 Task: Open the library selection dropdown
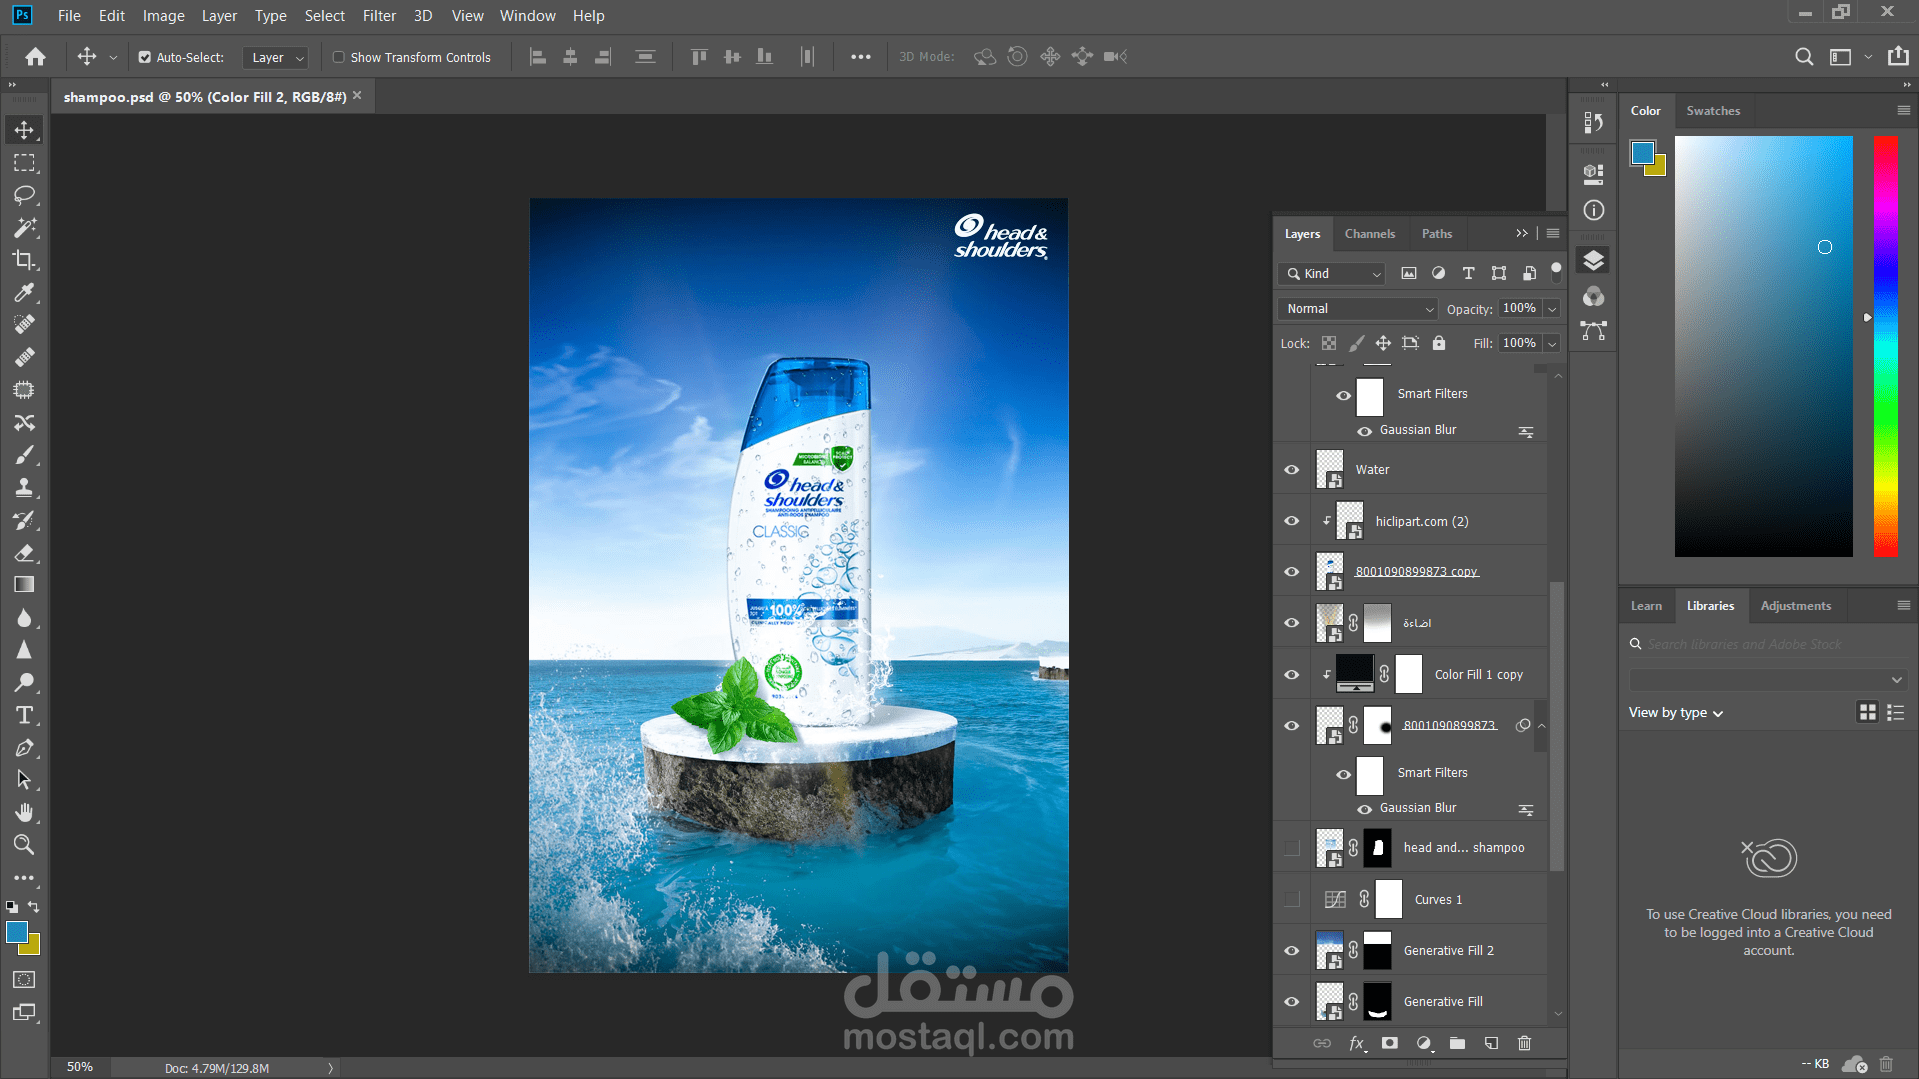[x=1767, y=680]
